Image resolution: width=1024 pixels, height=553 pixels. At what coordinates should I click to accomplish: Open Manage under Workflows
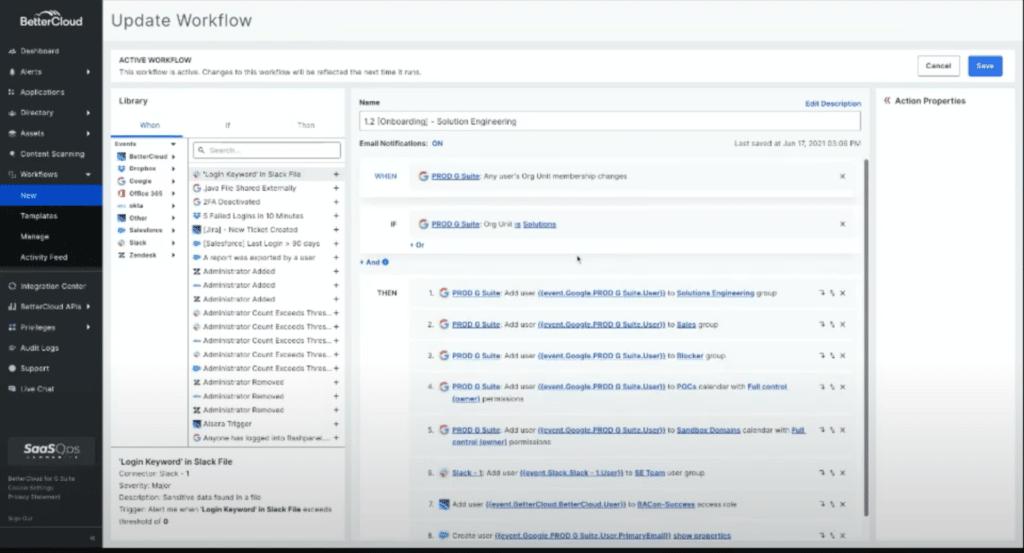pyautogui.click(x=35, y=236)
